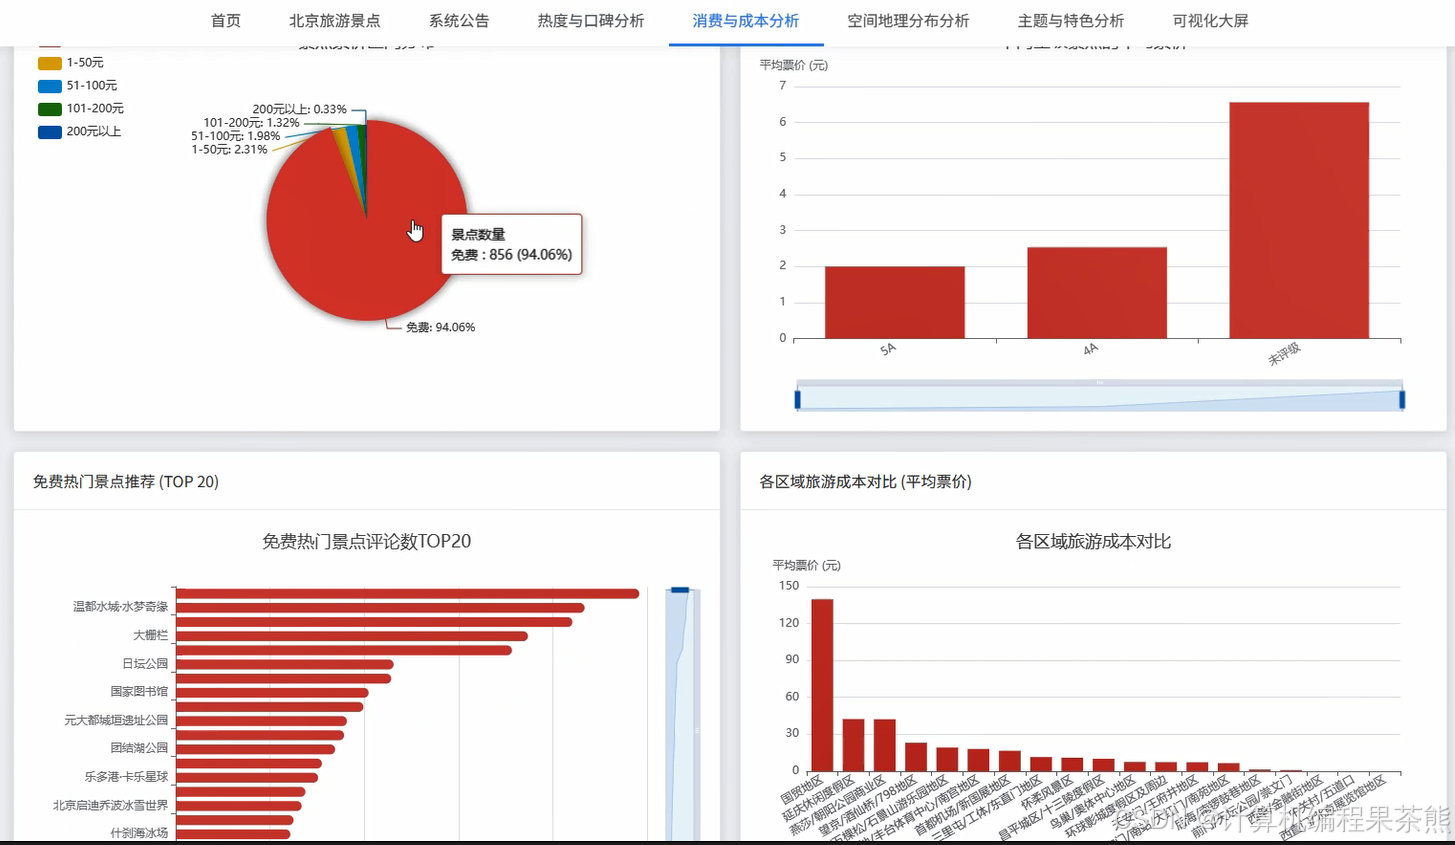Image resolution: width=1455 pixels, height=845 pixels.
Task: Click the 4A bar in ticket price chart
Action: pos(1097,293)
